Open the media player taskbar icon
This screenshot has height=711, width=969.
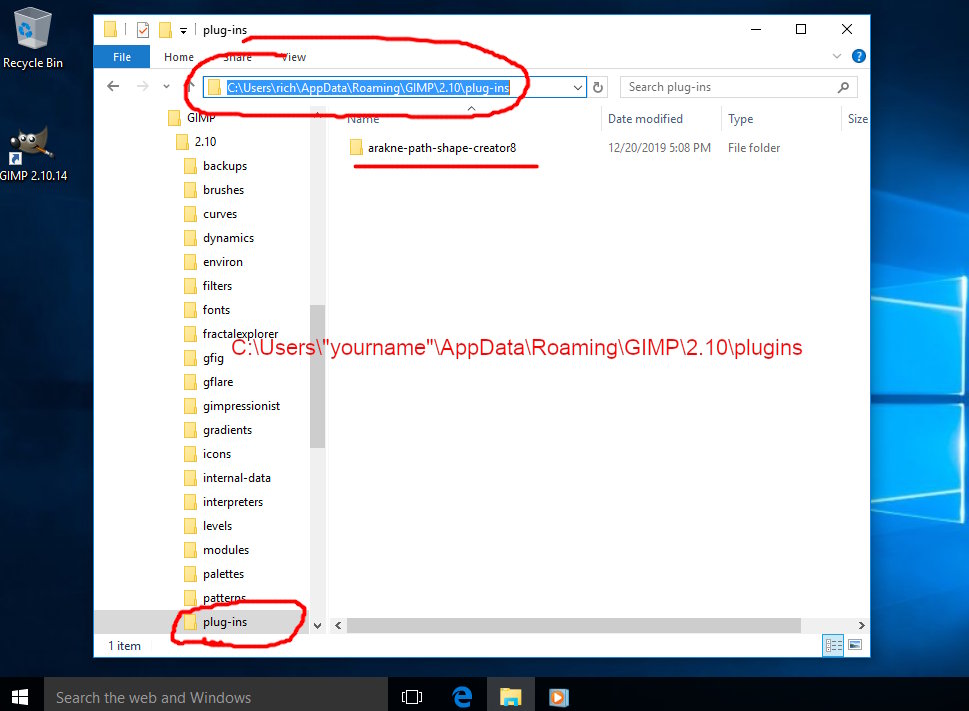pyautogui.click(x=559, y=697)
